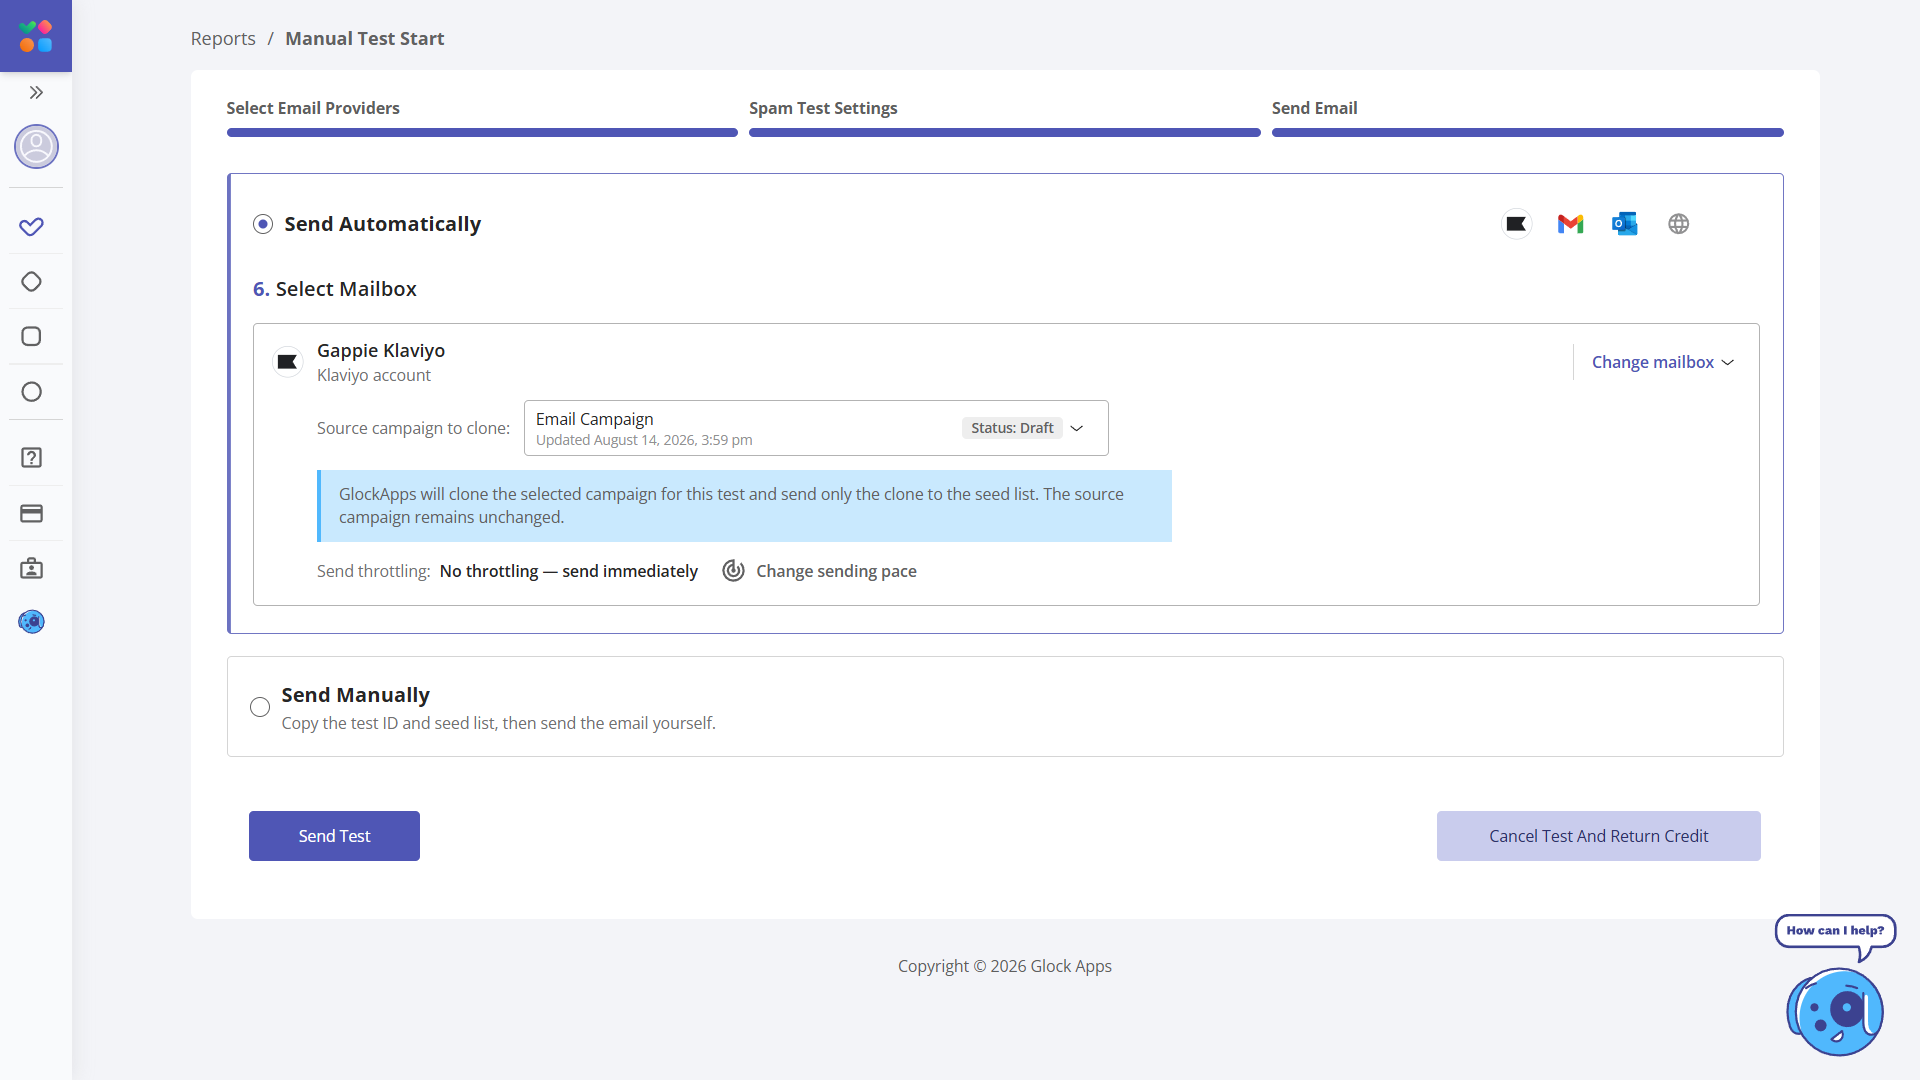
Task: Open the billing card sidebar icon
Action: point(31,514)
